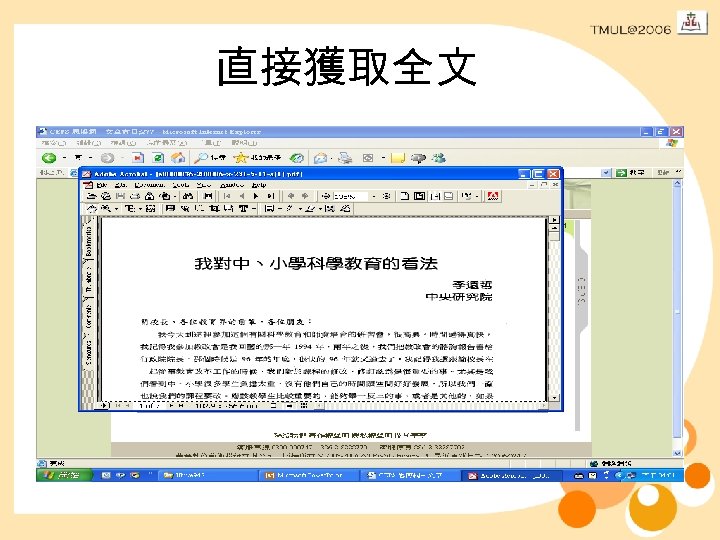Viewport: 720px width, 540px height.
Task: Select the Graphics Select tool in Acrobat
Action: 151,208
